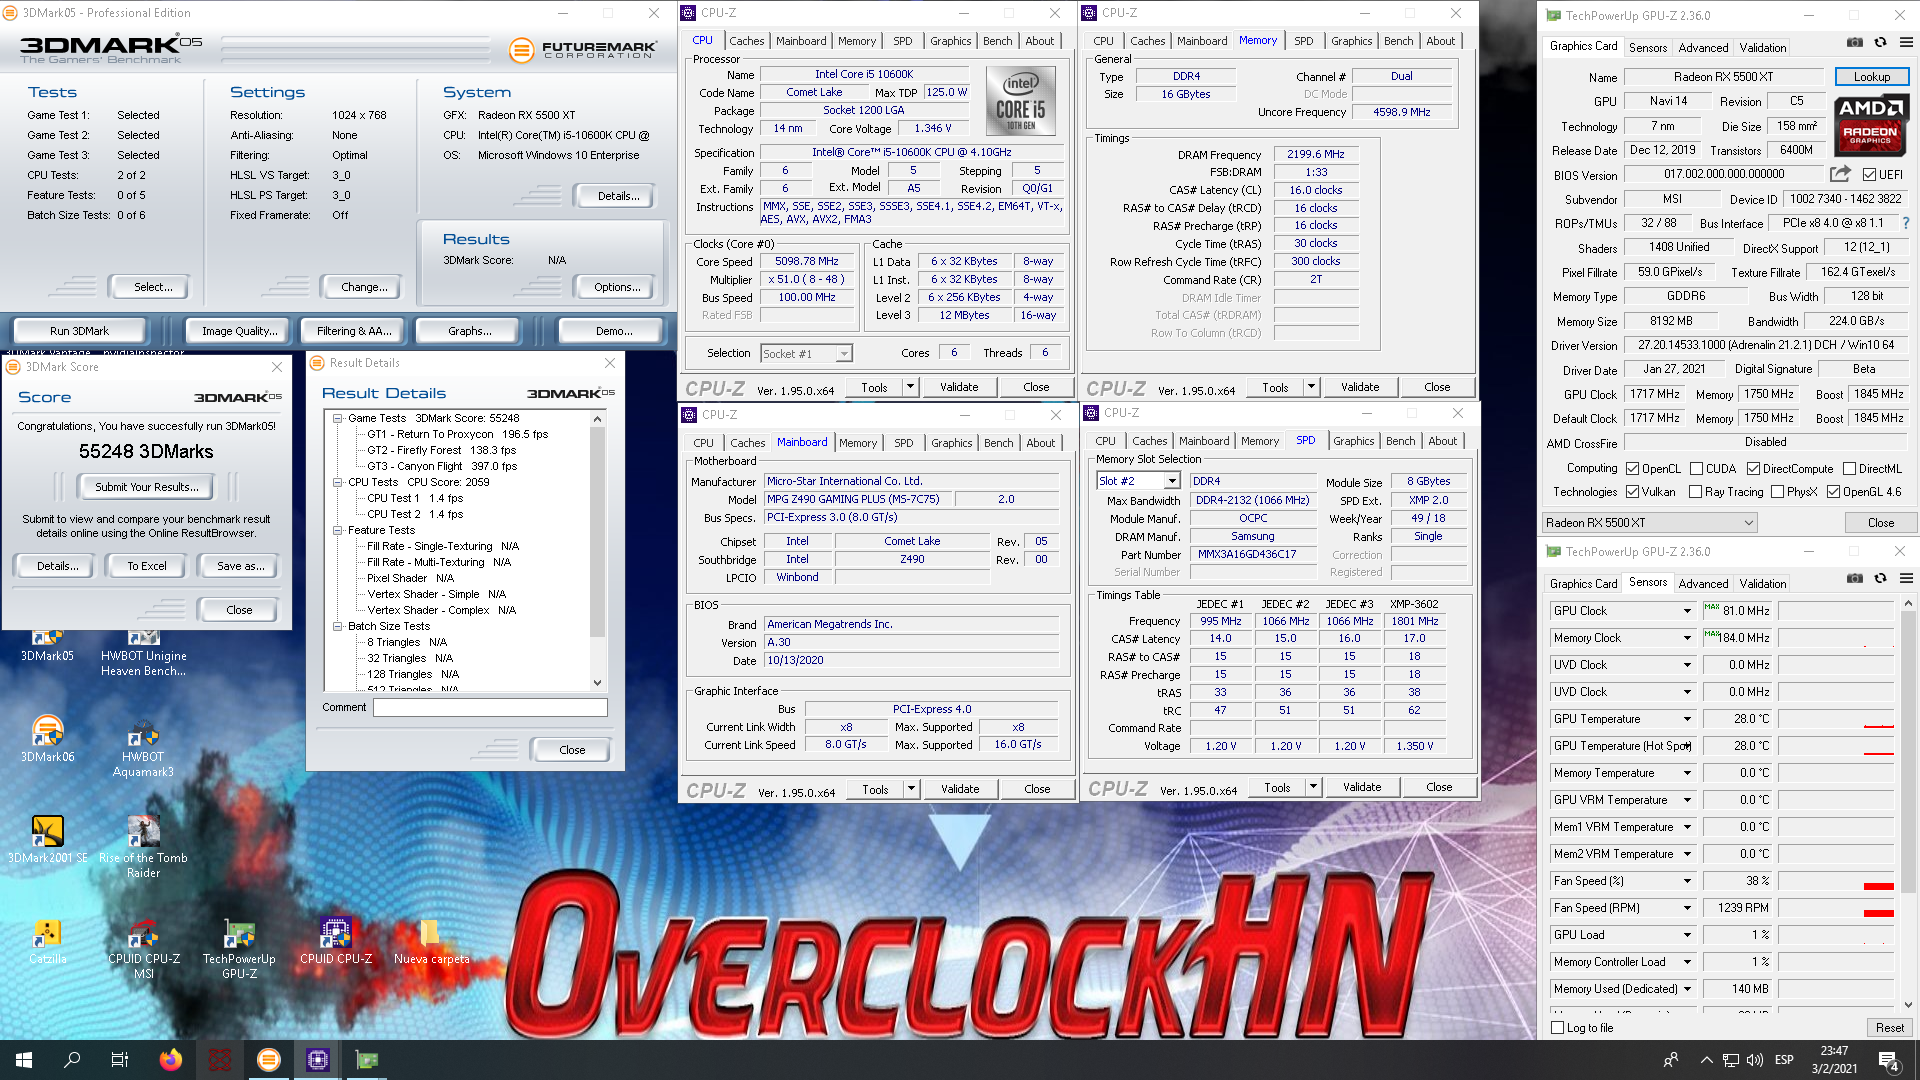Toggle the OpenCL checkbox
This screenshot has width=1920, height=1080.
click(1632, 469)
